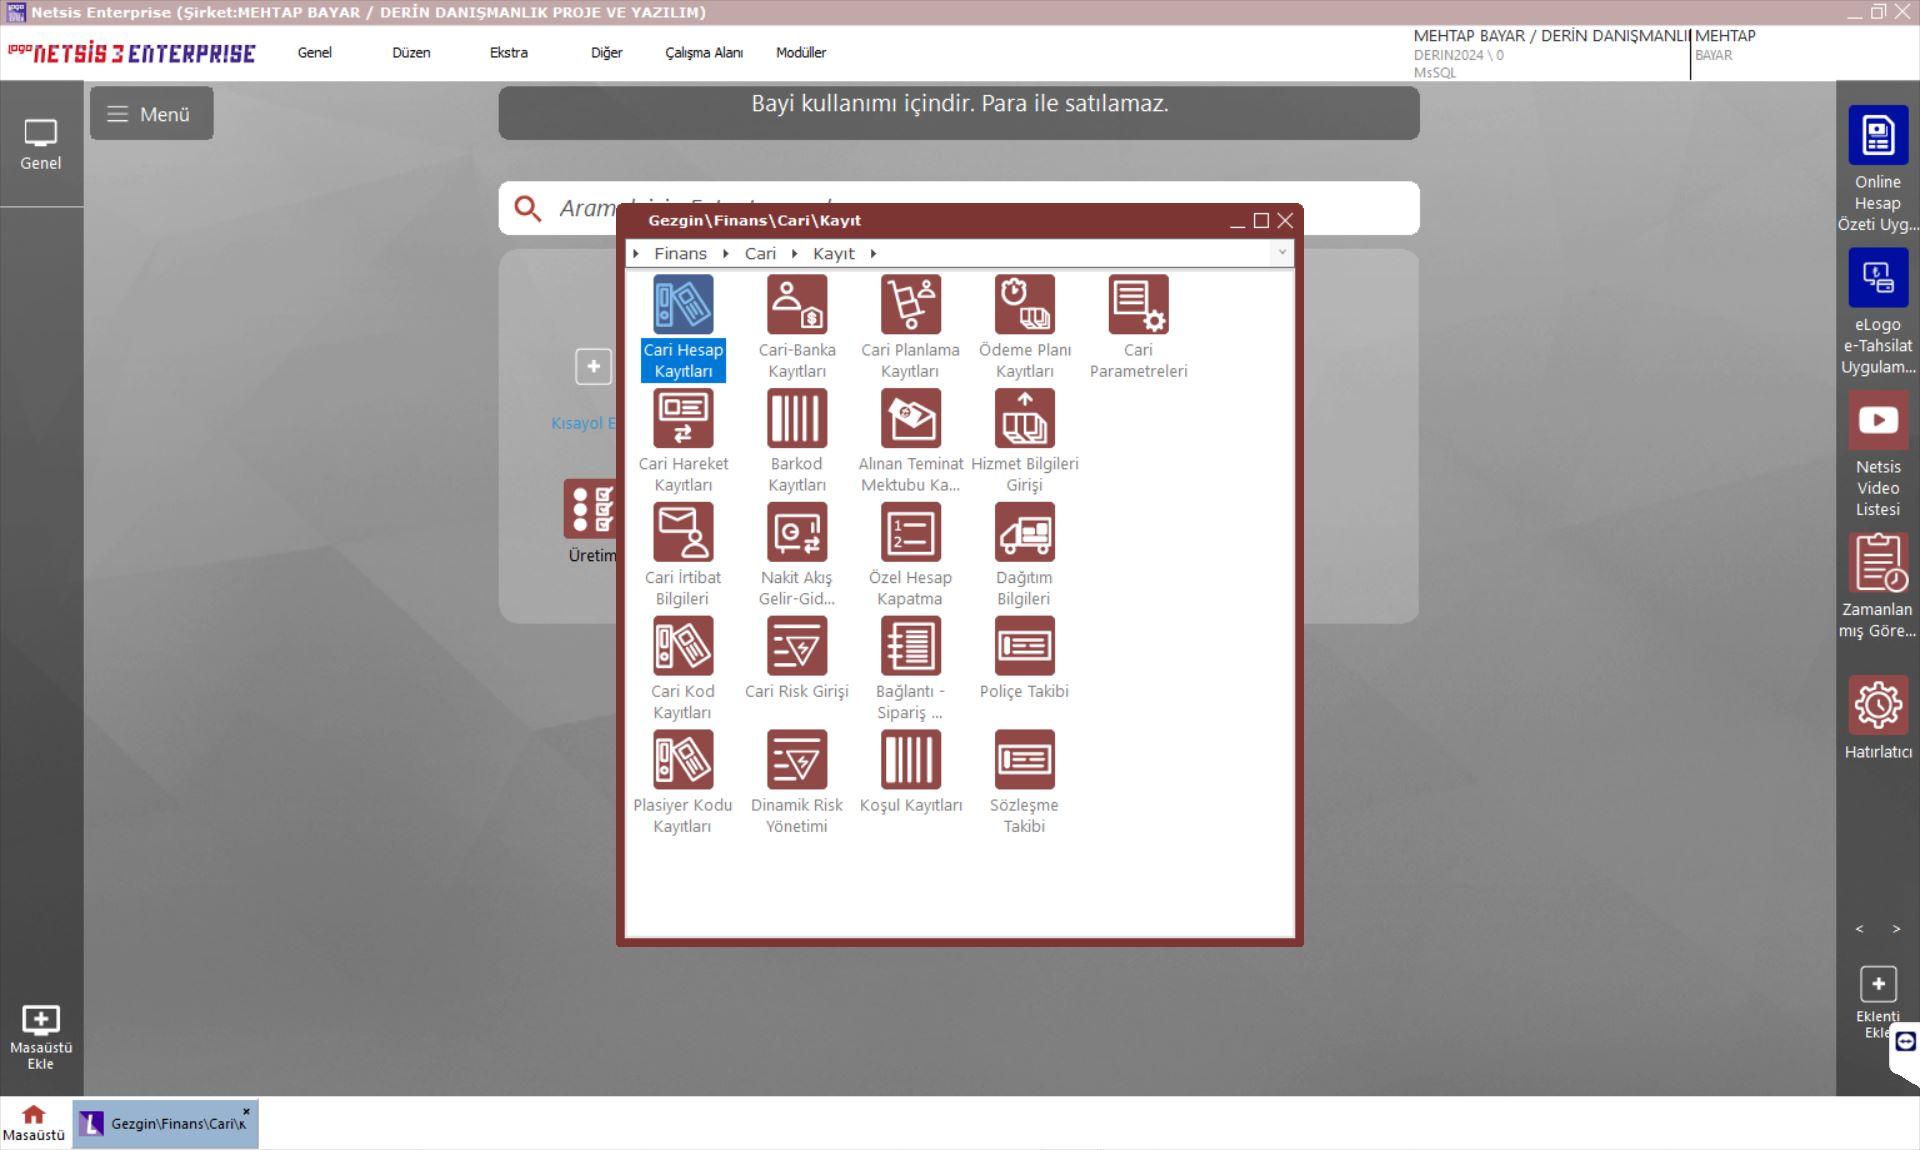The width and height of the screenshot is (1920, 1150).
Task: Click Cari in the breadcrumb path
Action: click(x=760, y=254)
